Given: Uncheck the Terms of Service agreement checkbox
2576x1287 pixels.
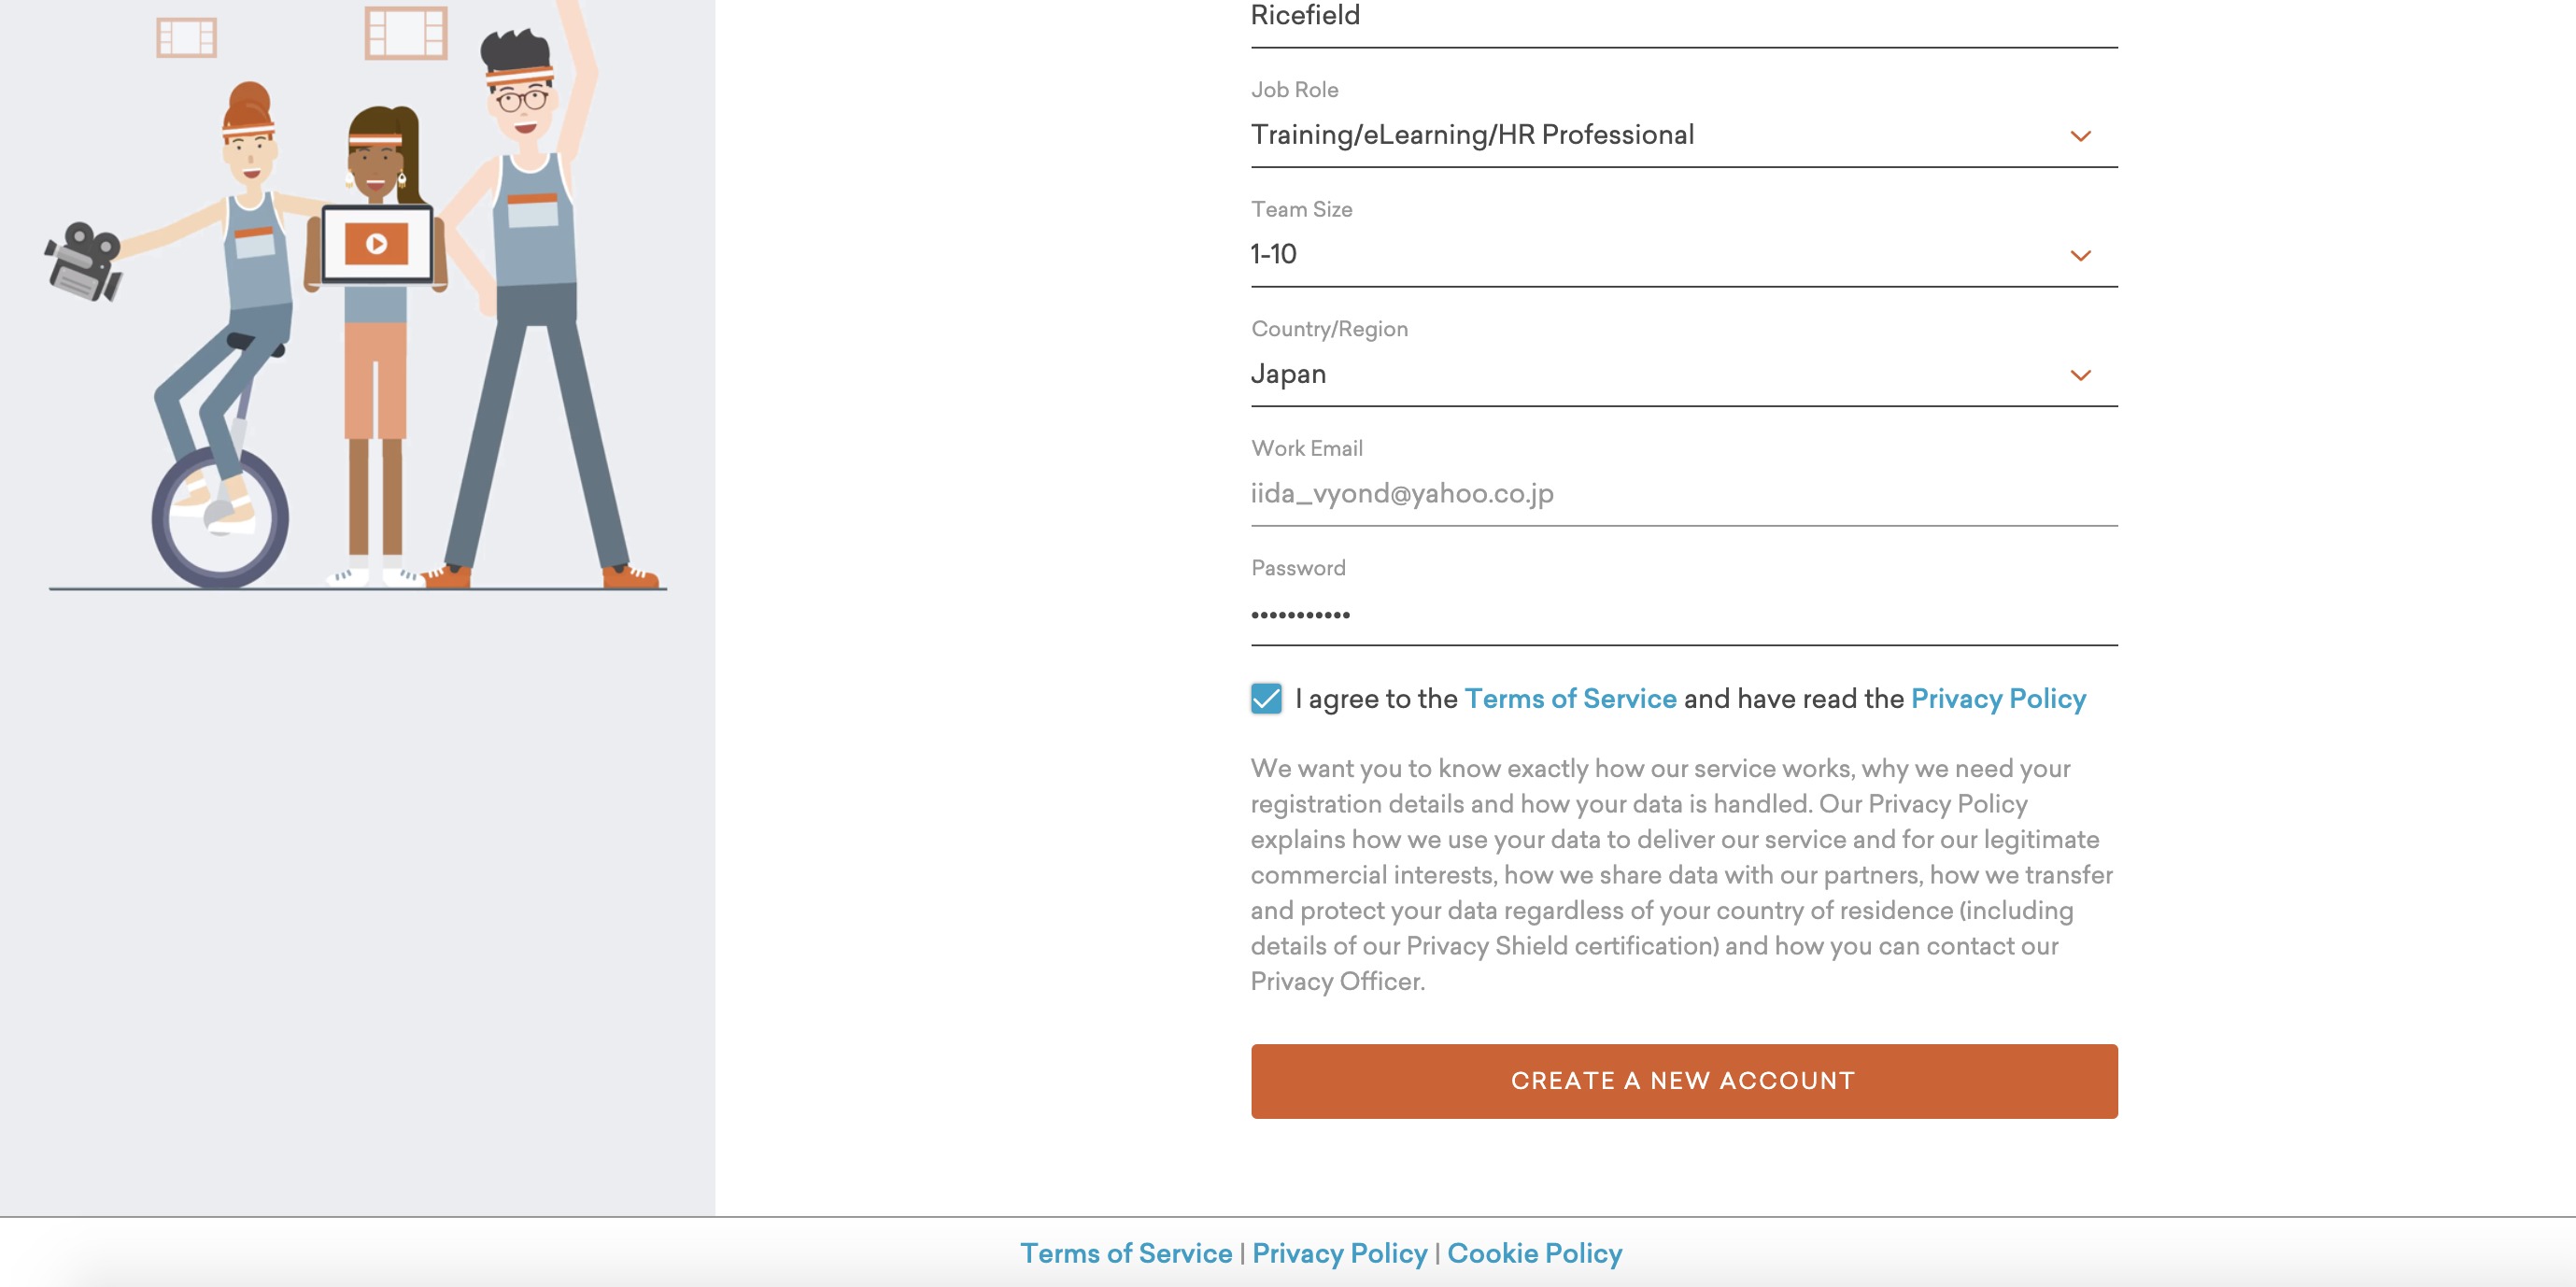Looking at the screenshot, I should coord(1266,698).
